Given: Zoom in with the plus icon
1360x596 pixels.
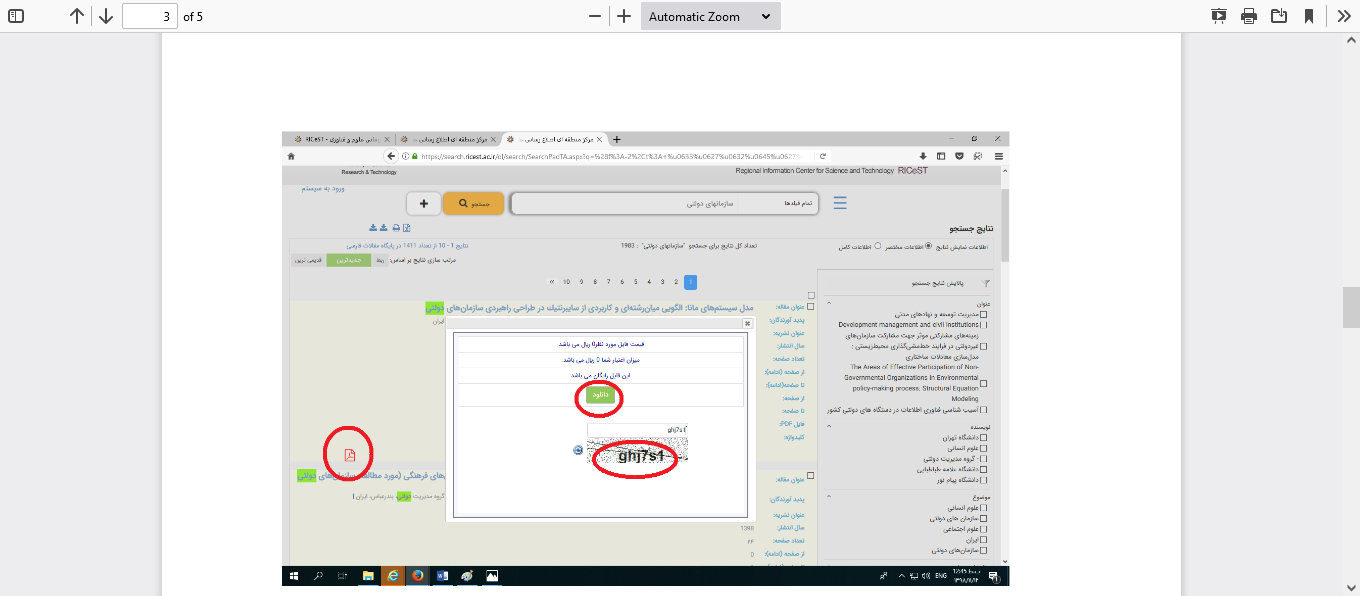Looking at the screenshot, I should coord(624,16).
